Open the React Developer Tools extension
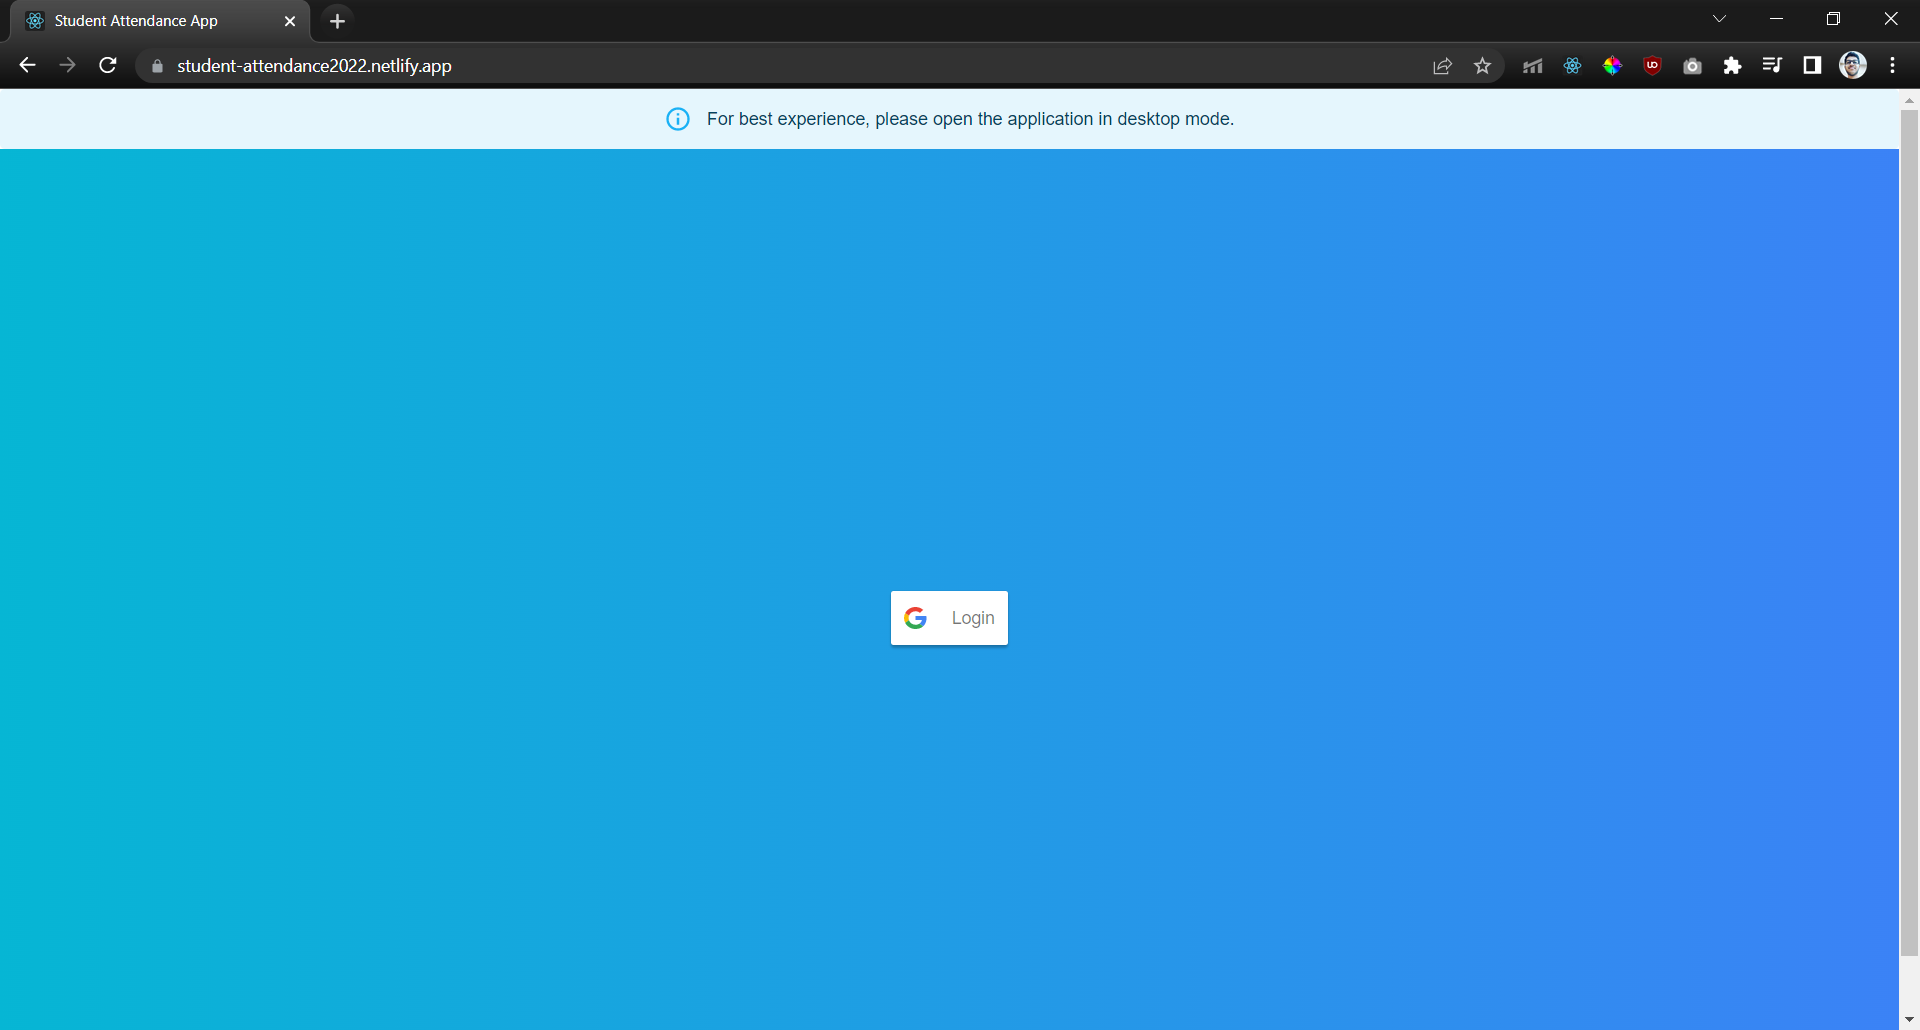 point(1572,65)
